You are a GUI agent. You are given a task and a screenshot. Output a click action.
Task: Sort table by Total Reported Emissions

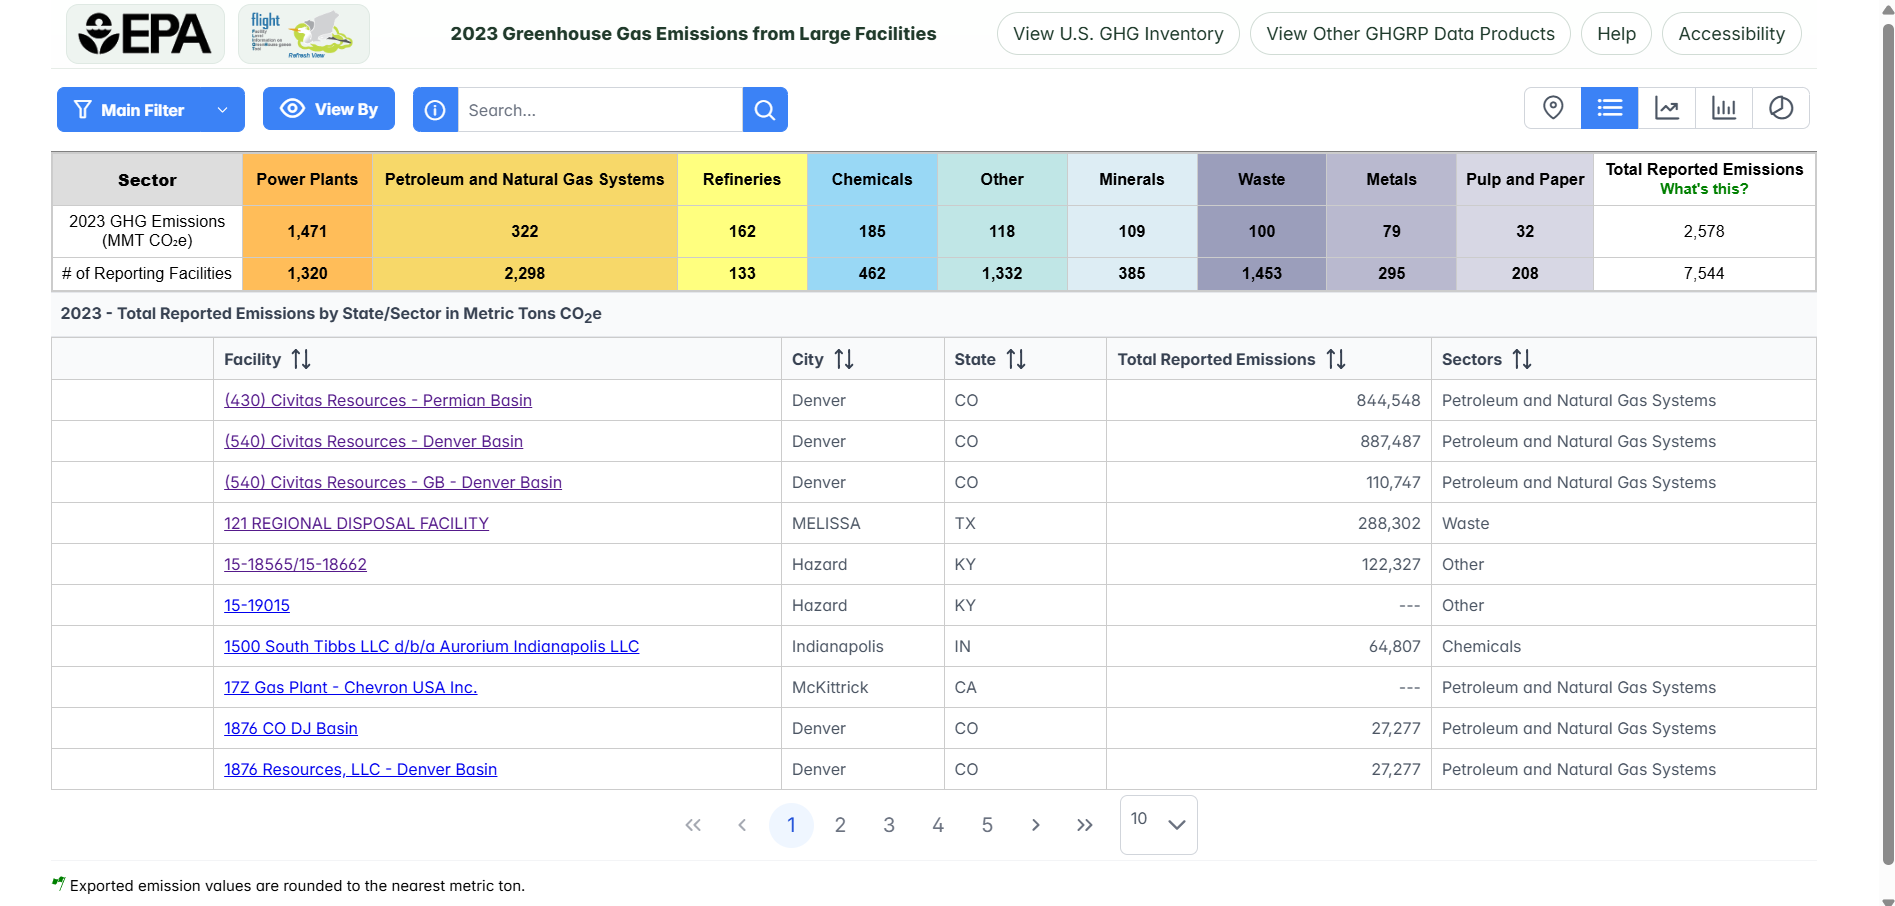(x=1336, y=359)
